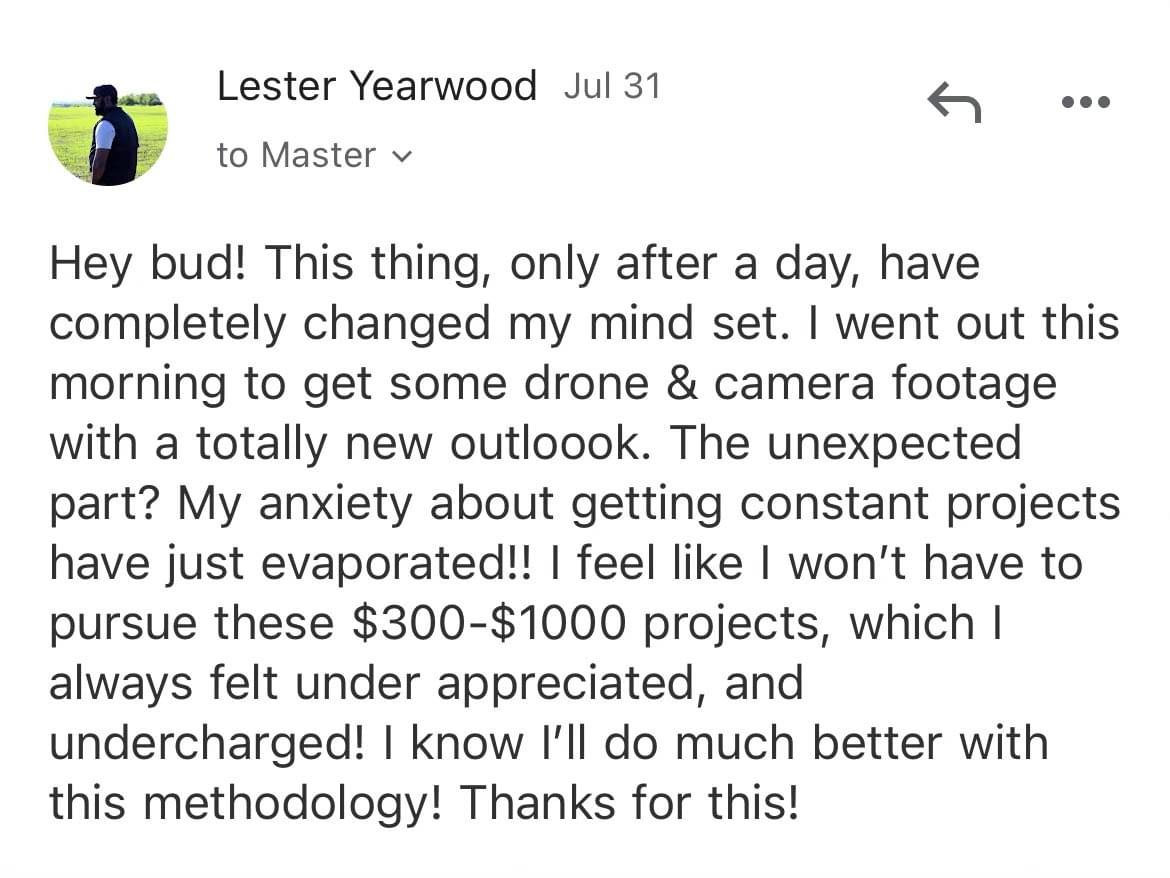Click the misspelled word "outloook"

coord(545,444)
